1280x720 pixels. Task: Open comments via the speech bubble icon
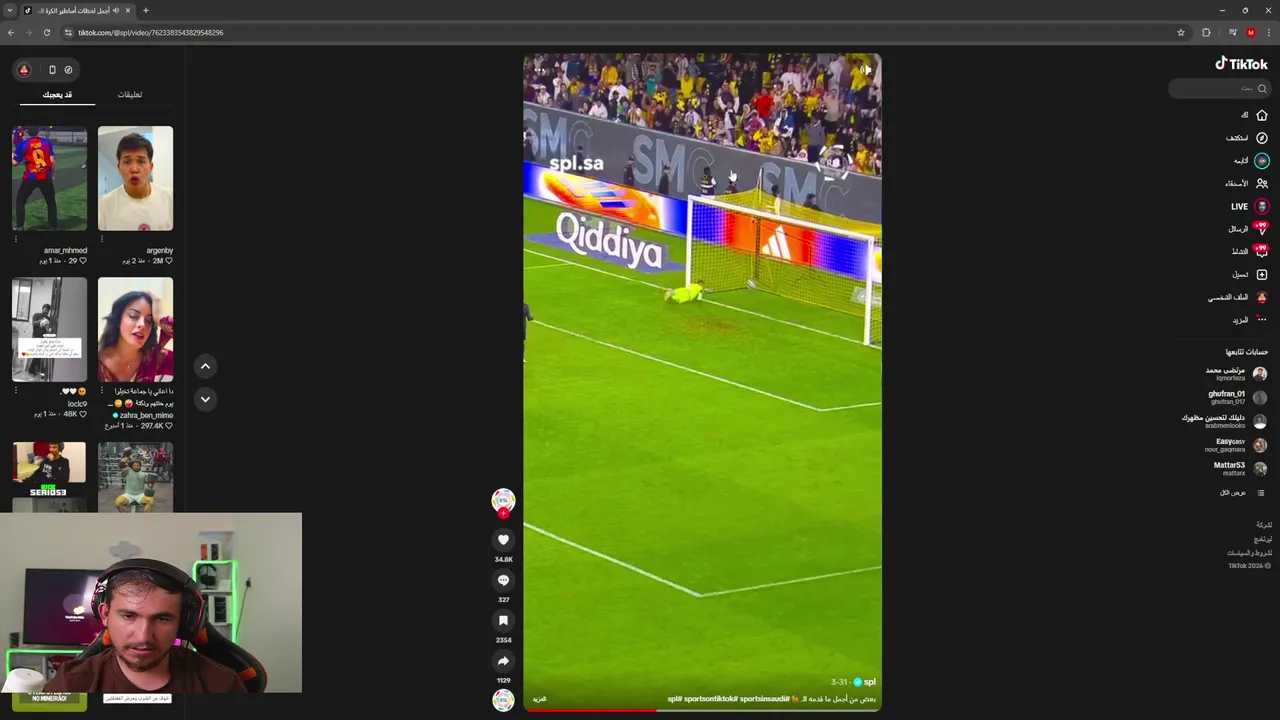(503, 581)
